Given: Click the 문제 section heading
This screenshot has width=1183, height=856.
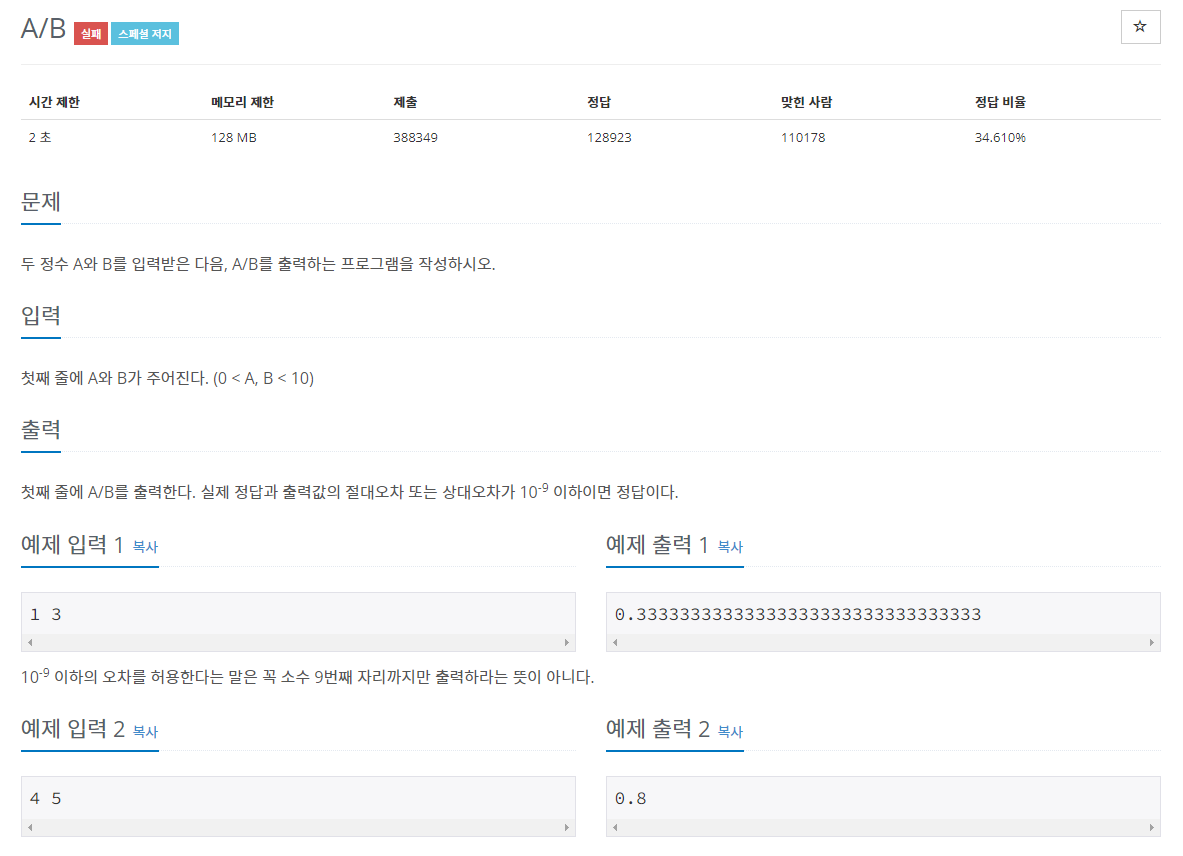Looking at the screenshot, I should tap(41, 202).
